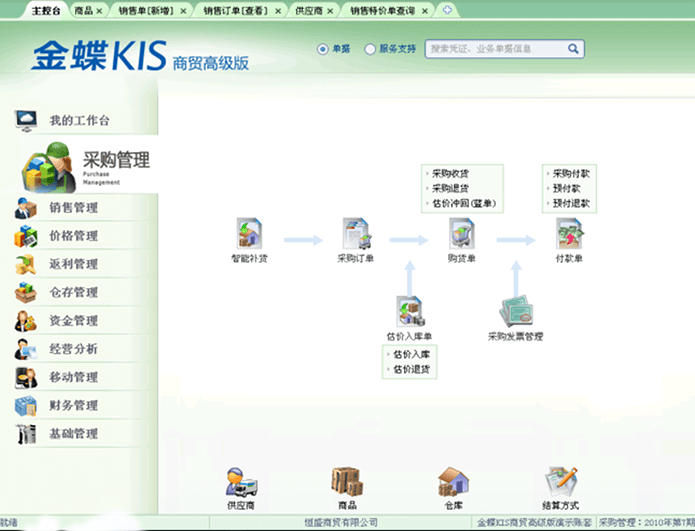
Task: Switch to the 商品 tab
Action: [x=83, y=11]
